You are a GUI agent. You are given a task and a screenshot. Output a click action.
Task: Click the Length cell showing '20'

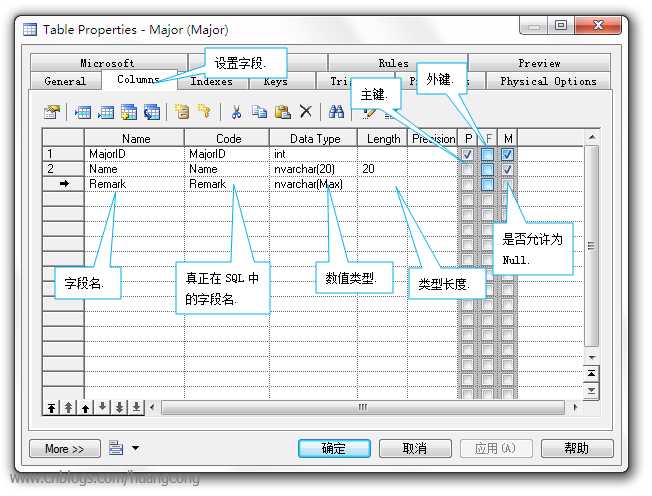(x=382, y=169)
